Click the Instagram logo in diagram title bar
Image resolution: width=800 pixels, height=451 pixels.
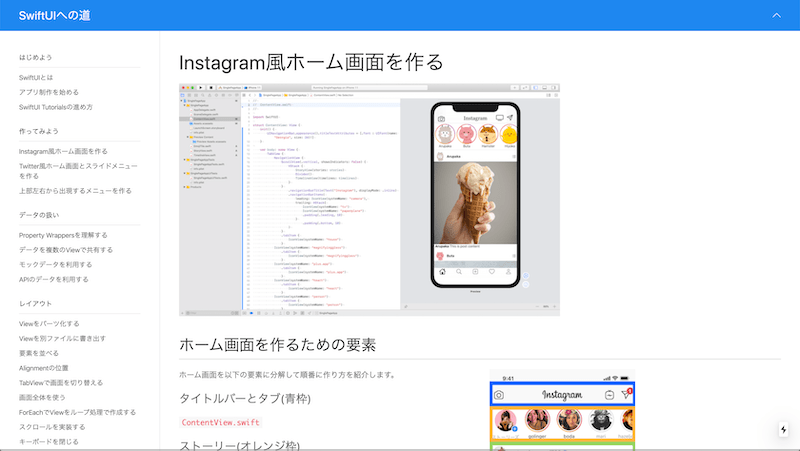coord(562,395)
